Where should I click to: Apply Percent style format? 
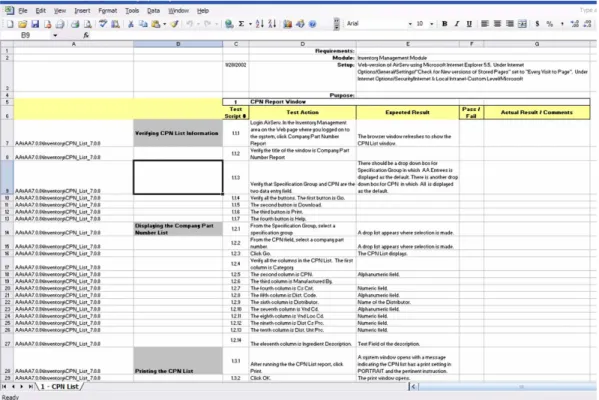[x=549, y=24]
